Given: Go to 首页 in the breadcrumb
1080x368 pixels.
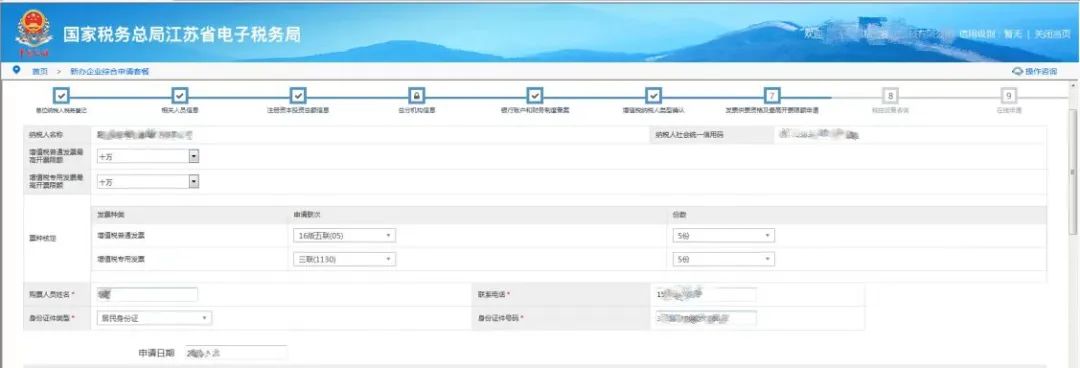Looking at the screenshot, I should pyautogui.click(x=40, y=72).
